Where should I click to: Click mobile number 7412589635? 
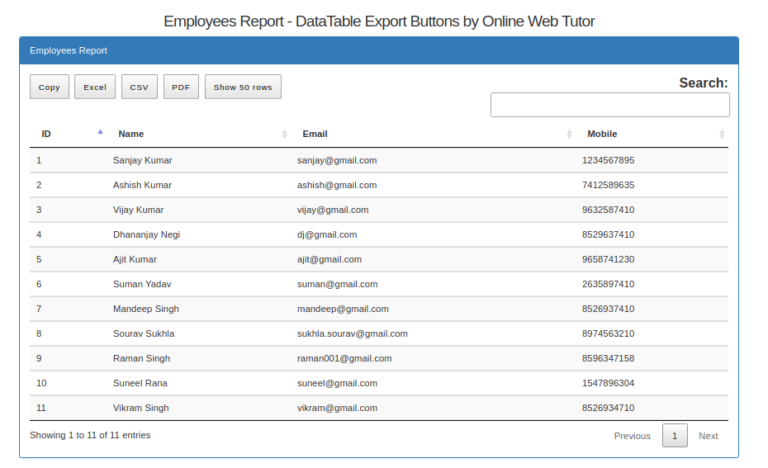coord(608,185)
